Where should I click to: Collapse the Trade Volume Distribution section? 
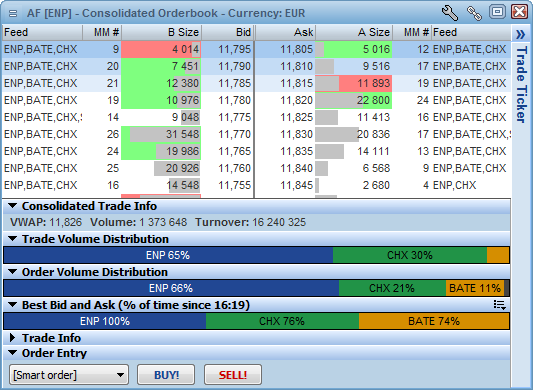(x=13, y=239)
